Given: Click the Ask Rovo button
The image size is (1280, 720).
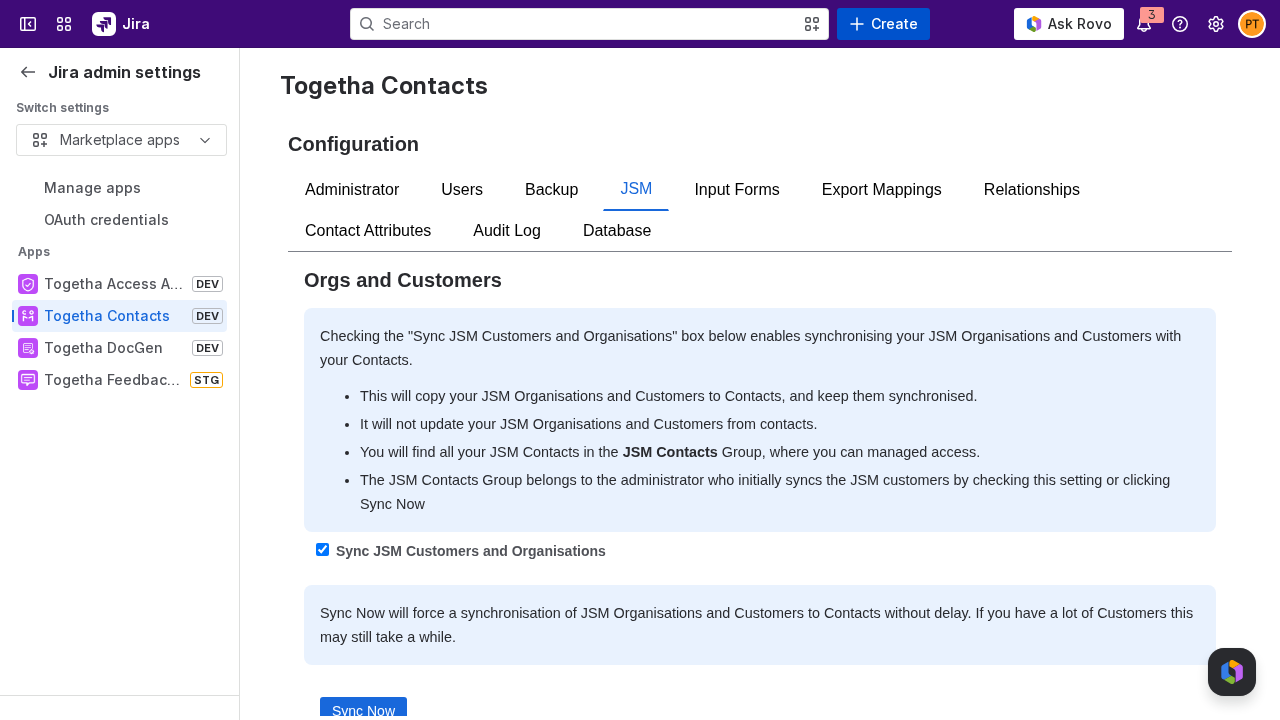Looking at the screenshot, I should click(1069, 24).
